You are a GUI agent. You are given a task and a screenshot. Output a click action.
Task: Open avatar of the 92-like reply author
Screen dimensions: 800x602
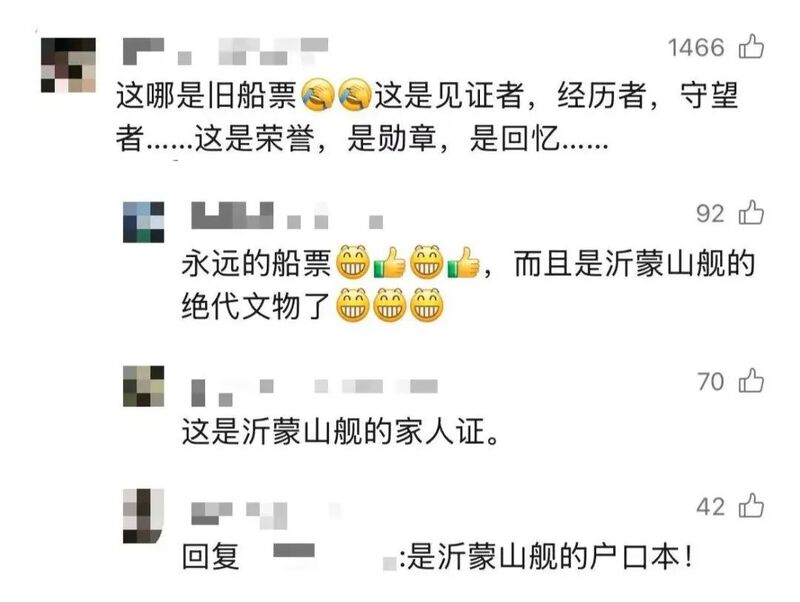pos(143,222)
